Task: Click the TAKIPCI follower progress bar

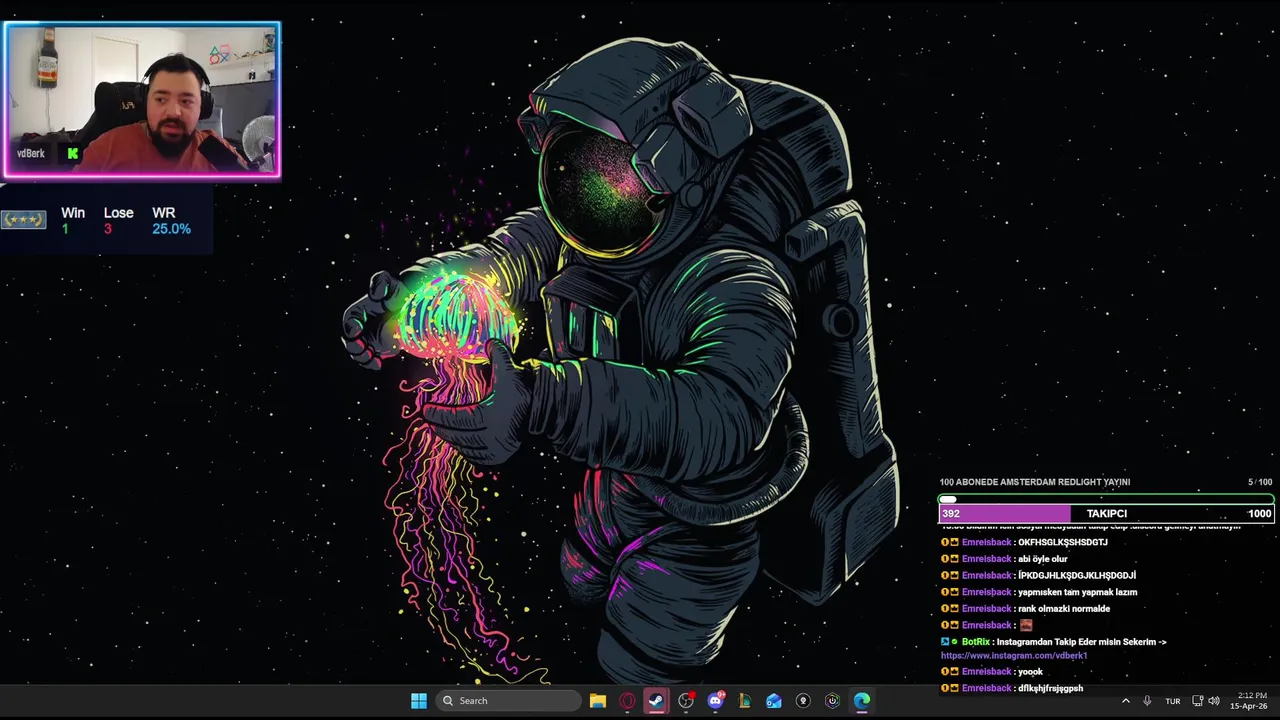Action: pyautogui.click(x=1106, y=514)
